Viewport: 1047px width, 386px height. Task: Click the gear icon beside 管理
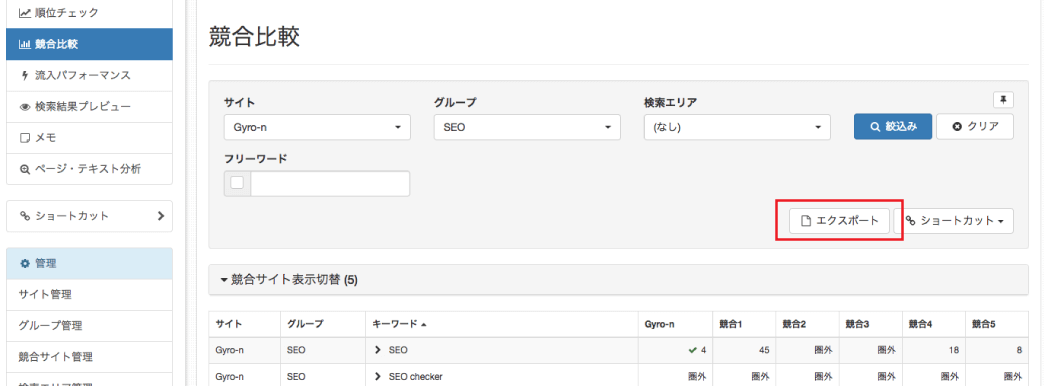[x=25, y=263]
